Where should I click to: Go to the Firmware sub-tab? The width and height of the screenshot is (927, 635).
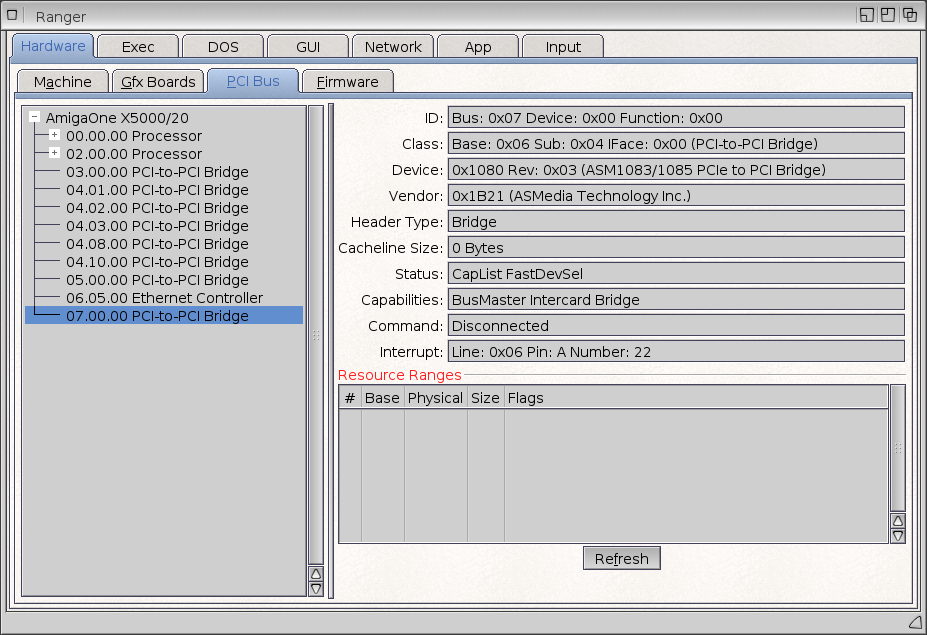[347, 82]
